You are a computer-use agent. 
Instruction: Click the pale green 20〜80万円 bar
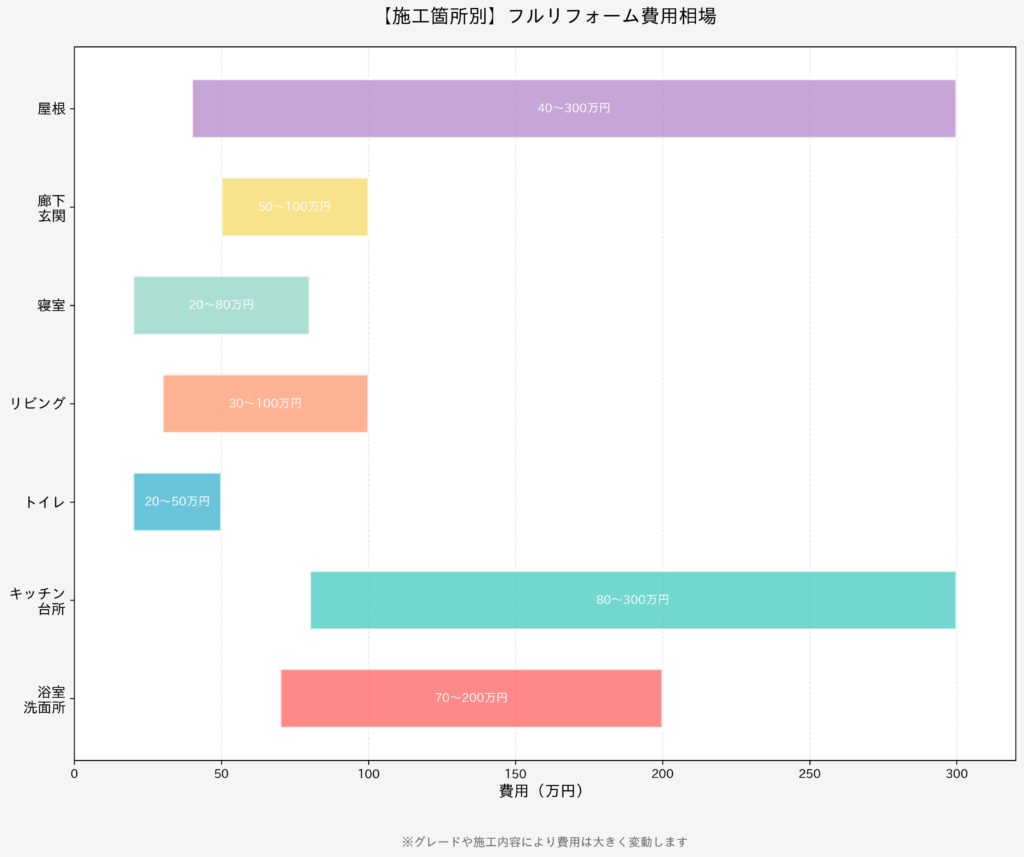click(221, 305)
